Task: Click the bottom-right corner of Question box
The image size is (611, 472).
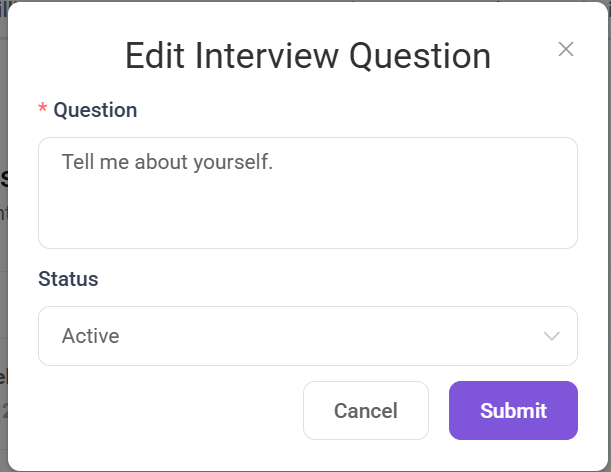Action: click(570, 241)
